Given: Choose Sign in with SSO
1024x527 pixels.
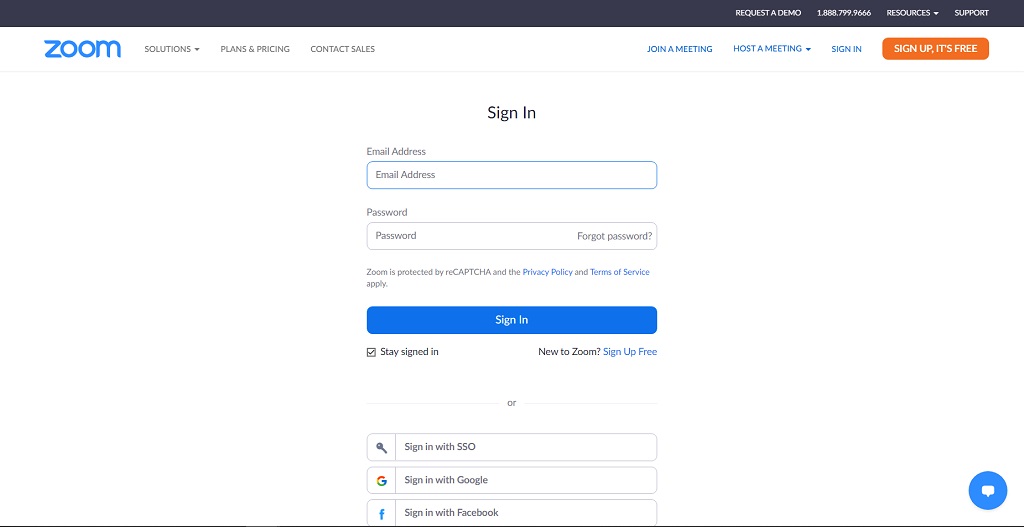Looking at the screenshot, I should [x=511, y=447].
